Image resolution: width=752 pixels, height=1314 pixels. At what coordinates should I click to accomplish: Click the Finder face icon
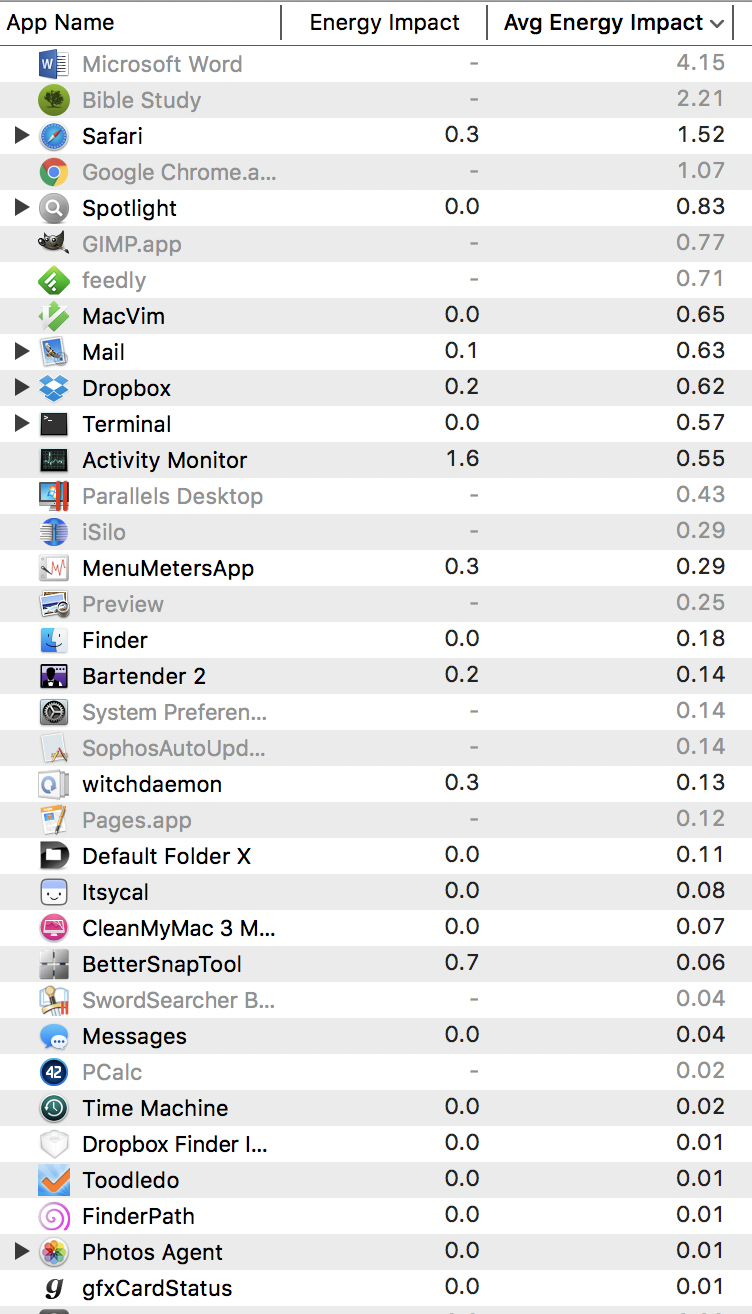(53, 641)
